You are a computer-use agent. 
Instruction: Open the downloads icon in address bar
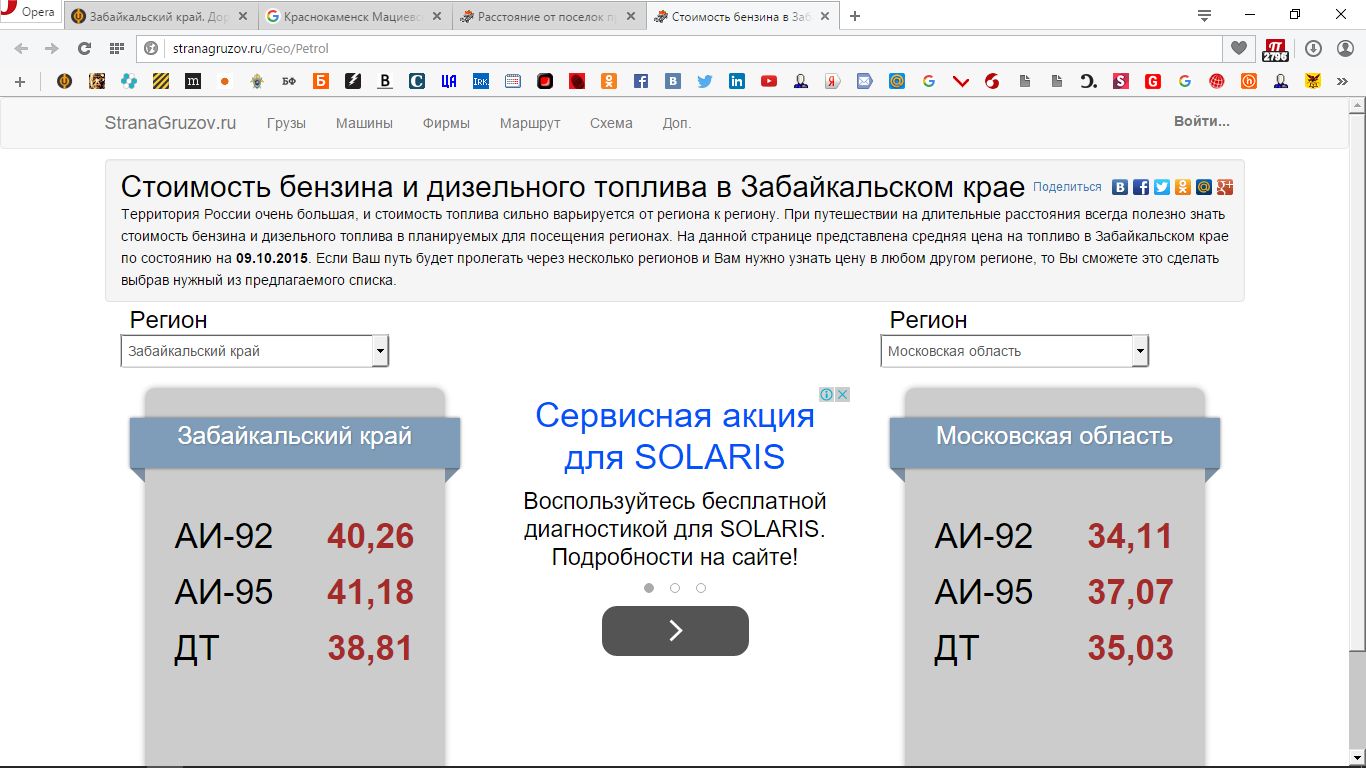tap(1313, 48)
